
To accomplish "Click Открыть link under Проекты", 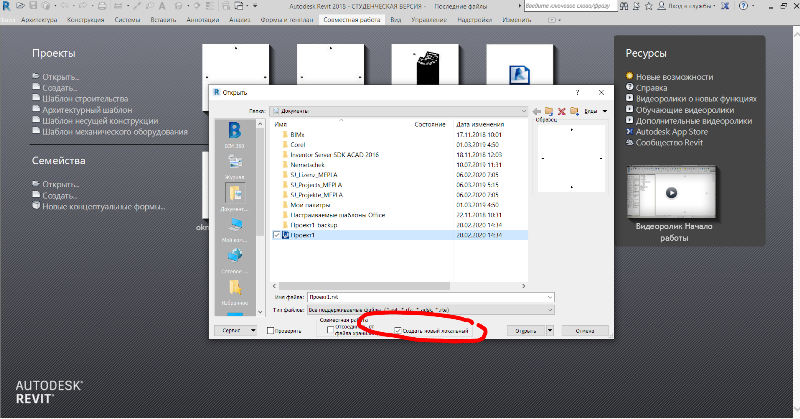I will click(x=60, y=77).
